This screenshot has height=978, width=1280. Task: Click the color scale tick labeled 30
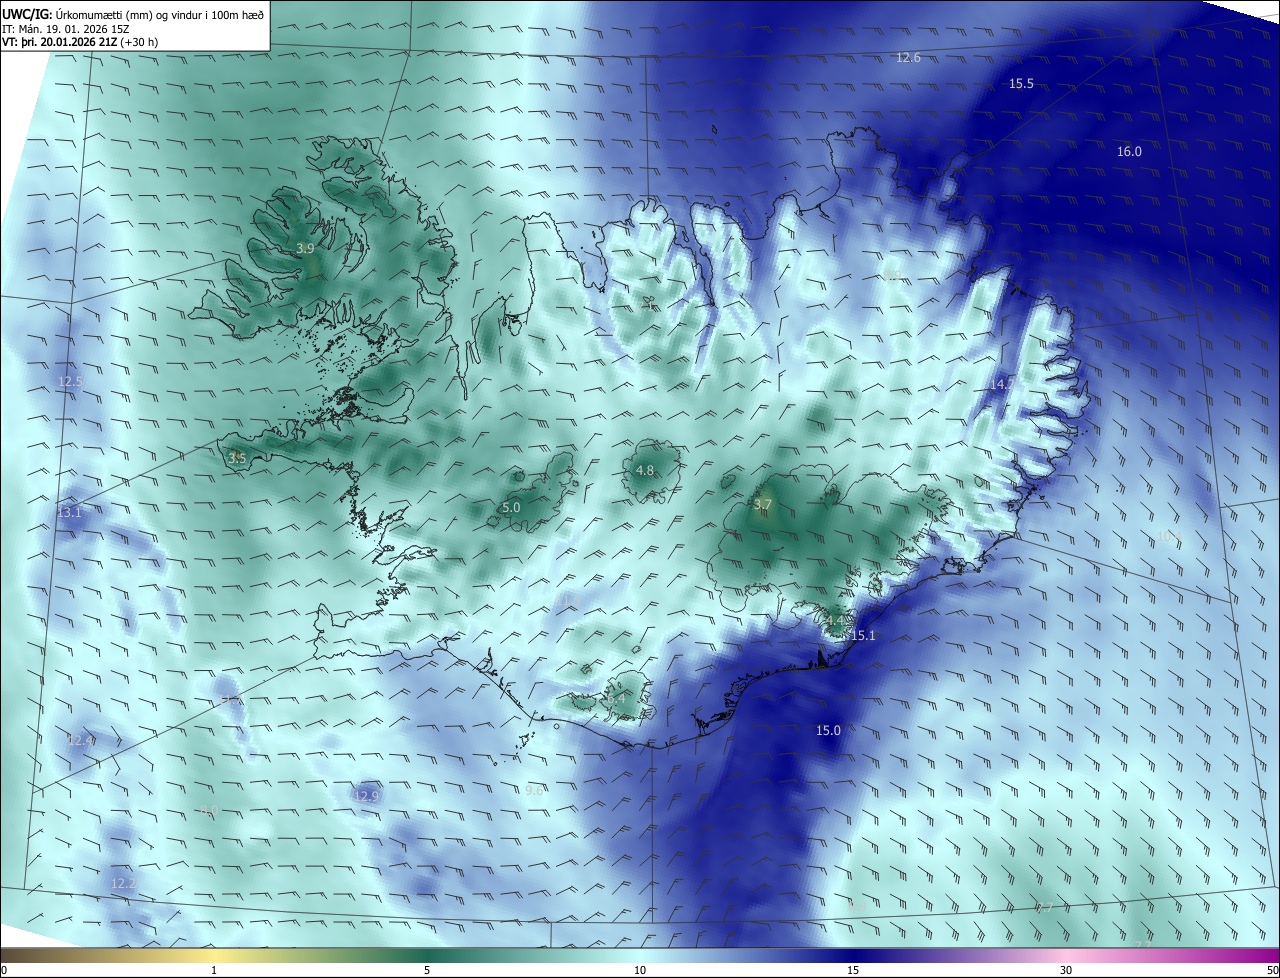click(1066, 970)
